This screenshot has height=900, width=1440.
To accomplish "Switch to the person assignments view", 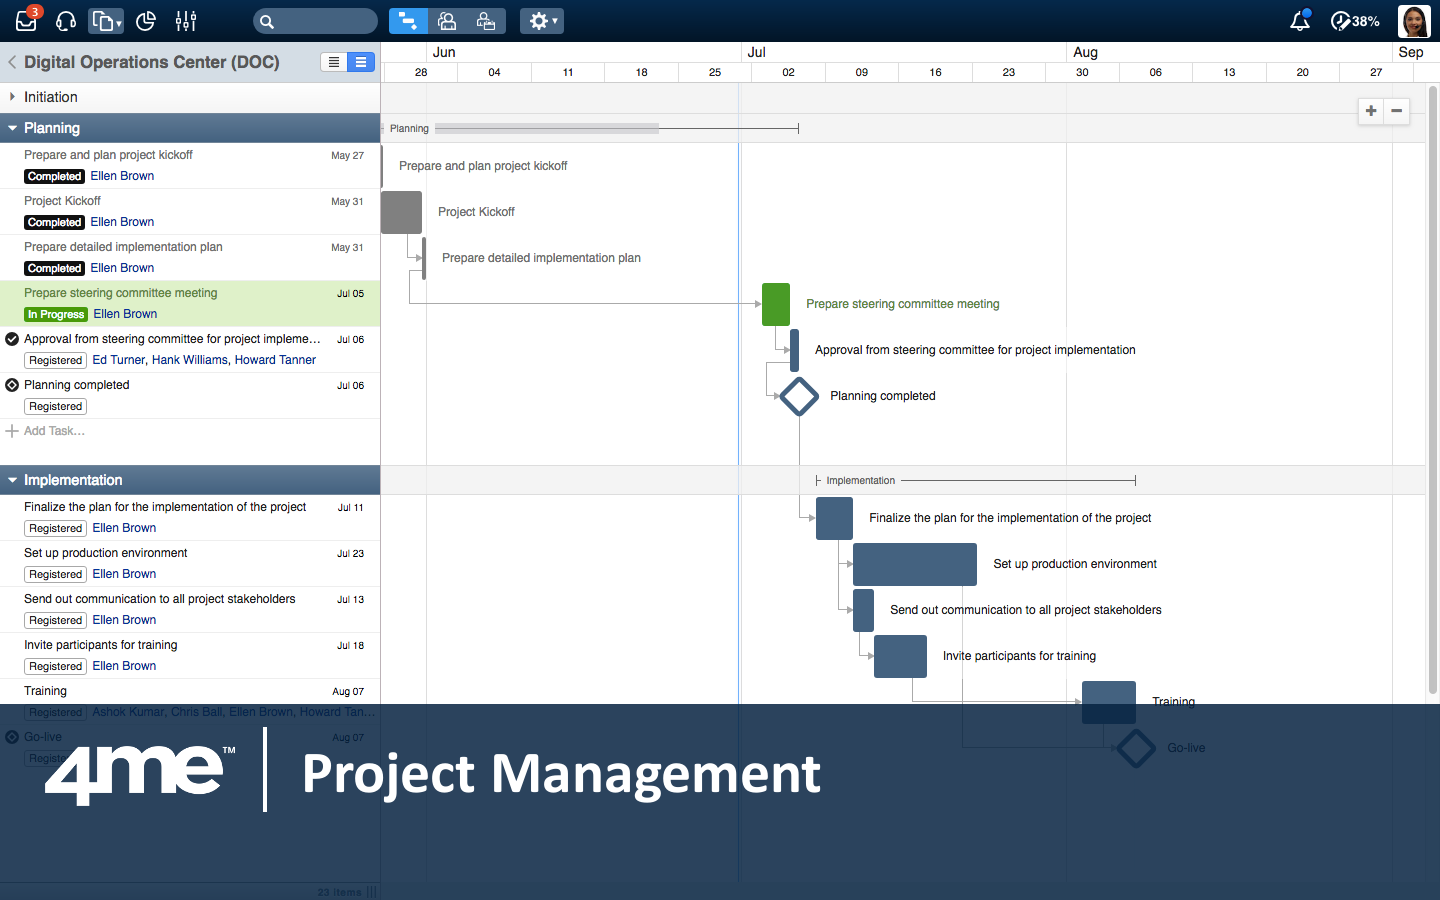I will 447,21.
